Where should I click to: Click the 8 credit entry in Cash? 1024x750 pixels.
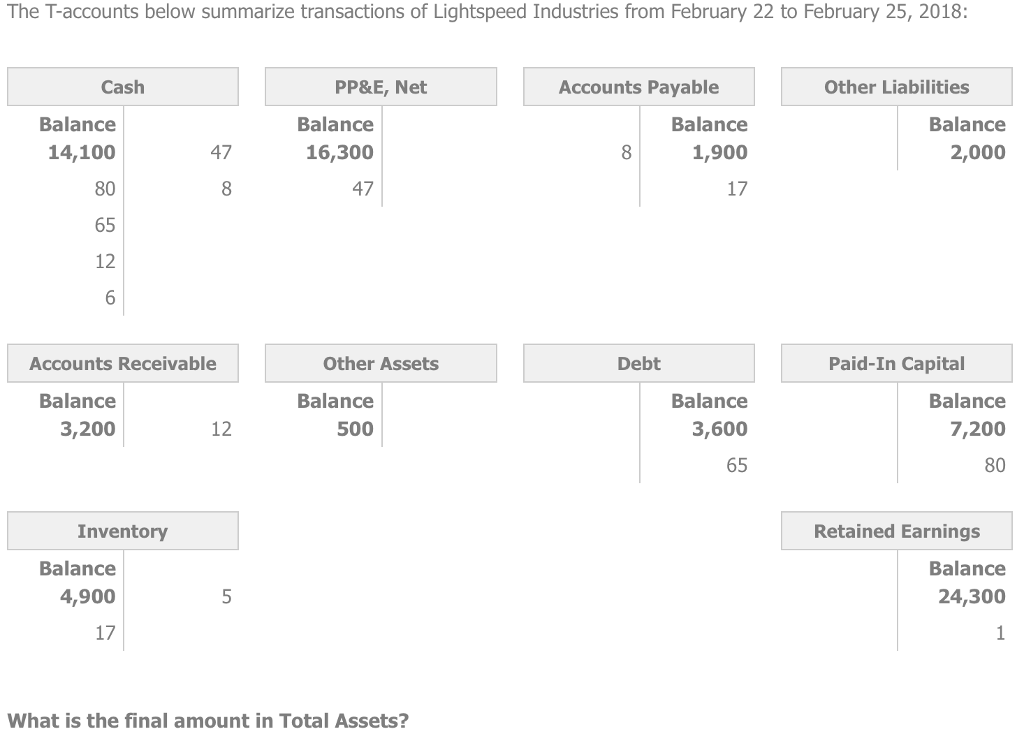coord(227,189)
